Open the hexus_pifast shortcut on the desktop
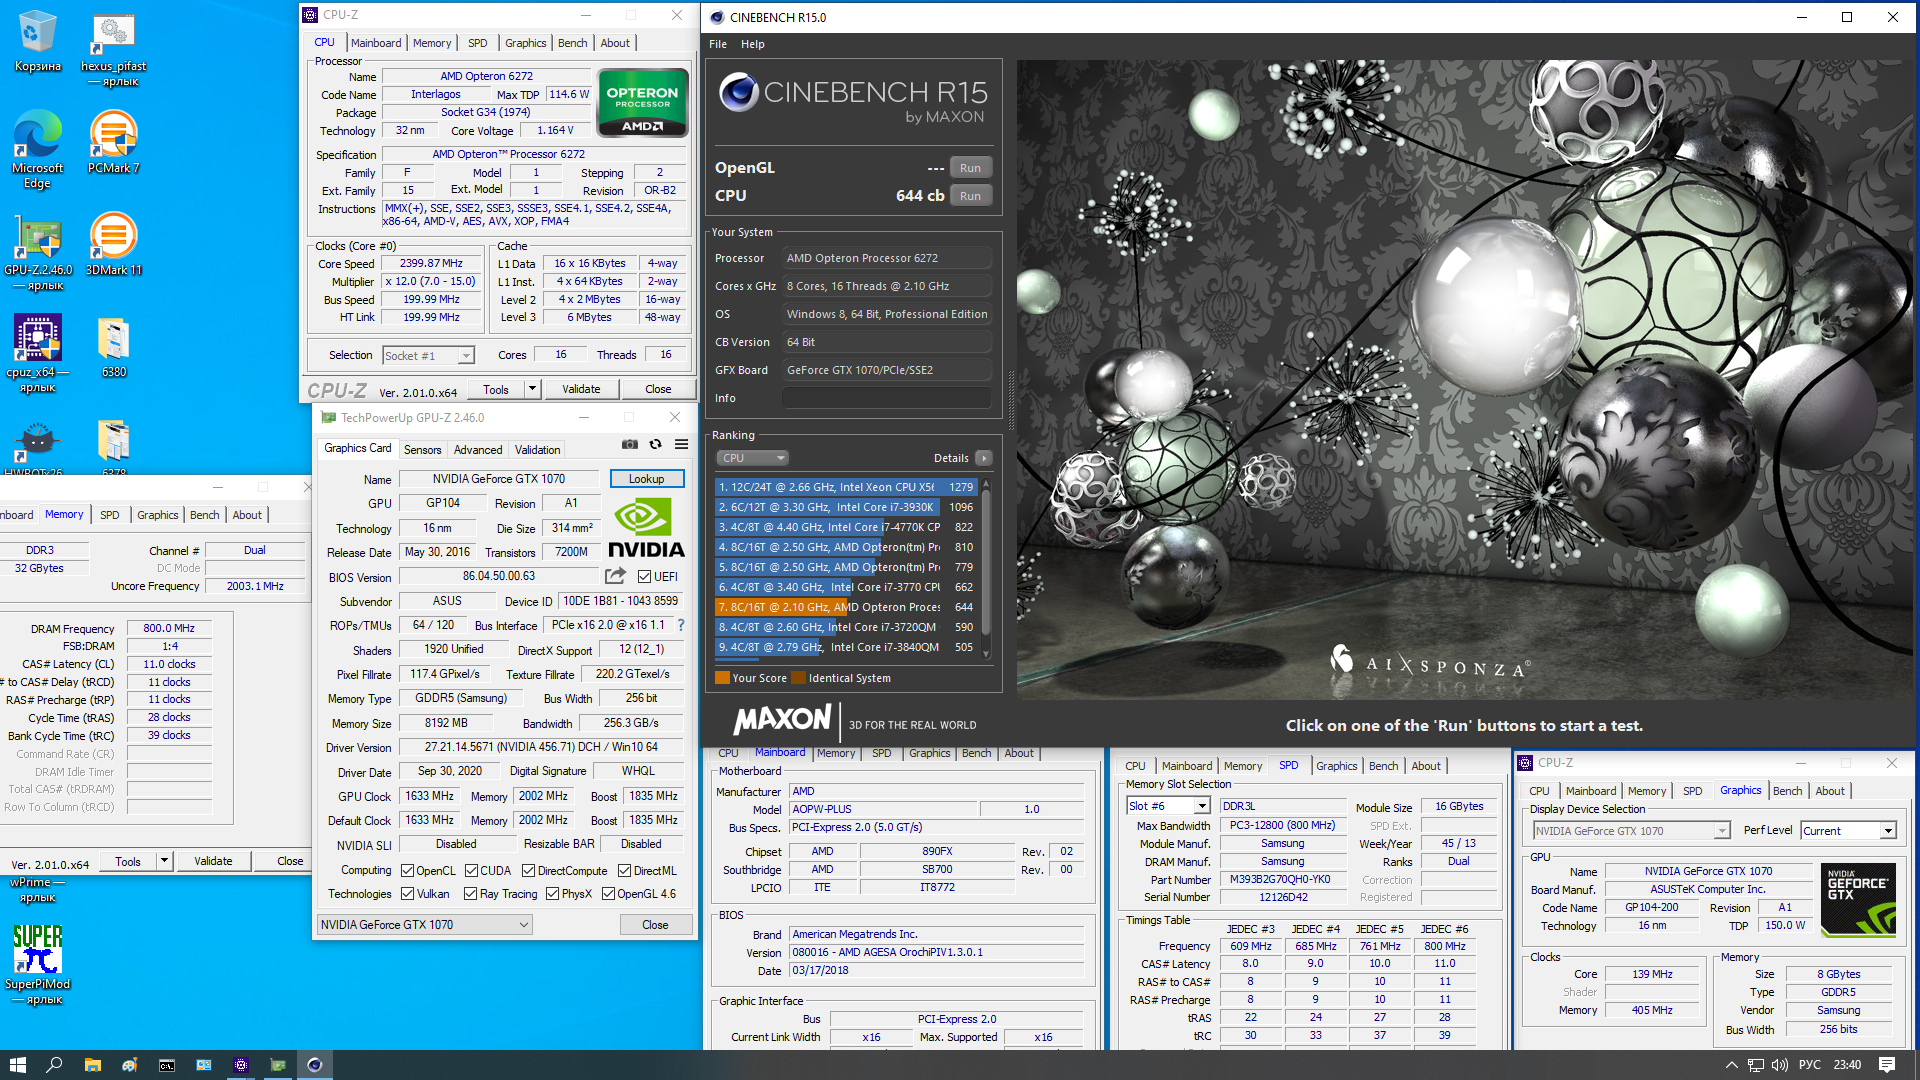 [x=113, y=50]
